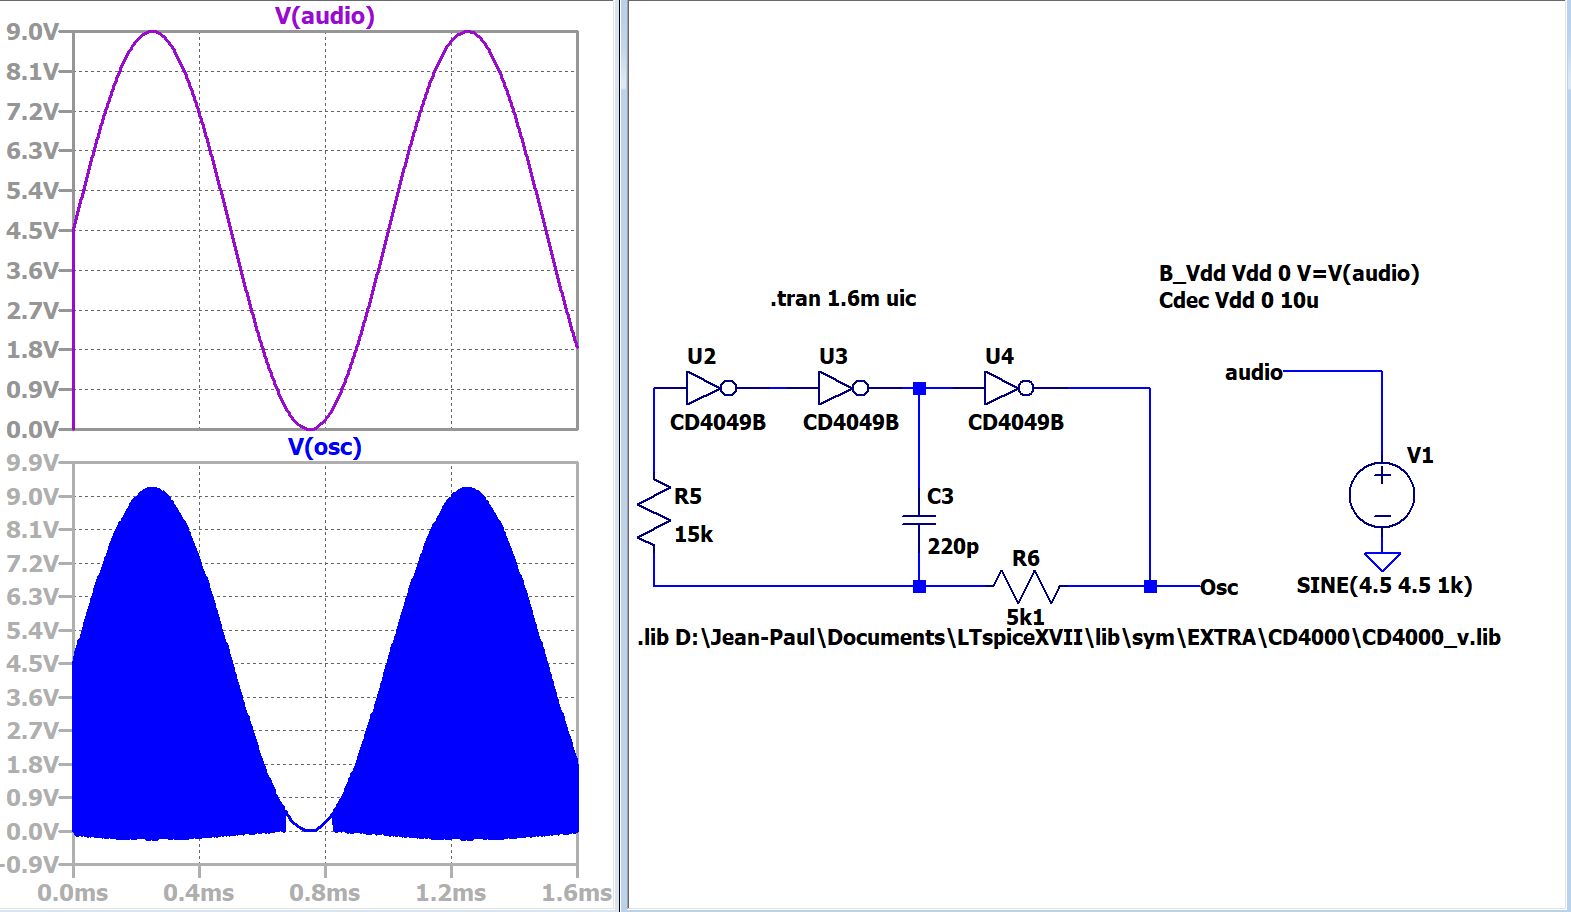
Task: Click the 4.5V axis label in V(audio) pane
Action: [x=33, y=230]
